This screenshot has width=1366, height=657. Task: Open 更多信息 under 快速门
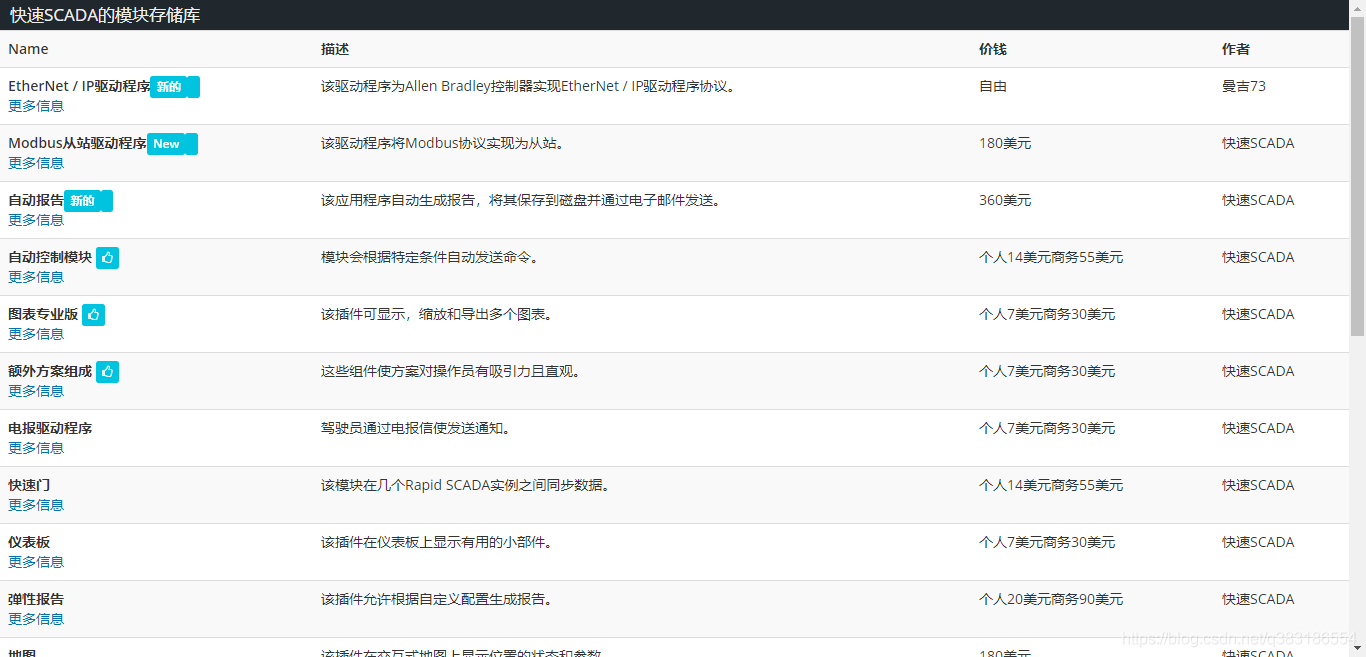36,505
